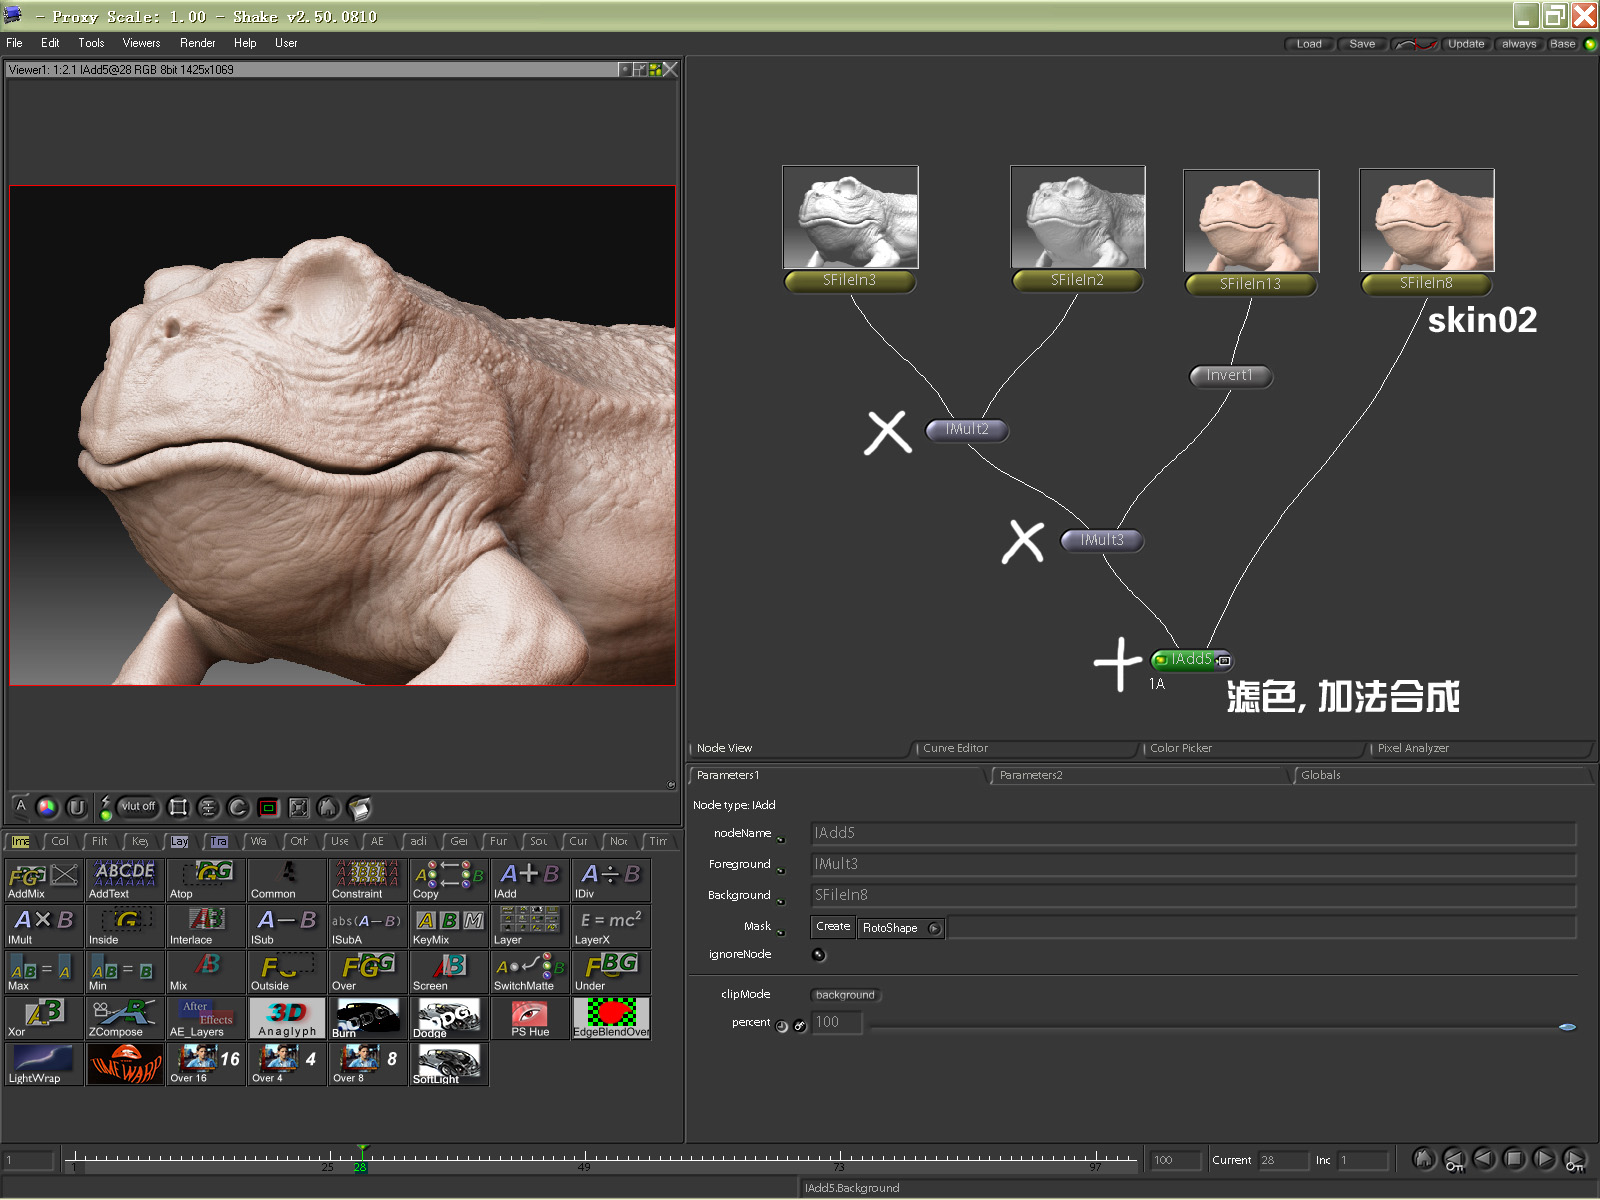1600x1200 pixels.
Task: Switch to the Color Picker tab
Action: (1253, 748)
